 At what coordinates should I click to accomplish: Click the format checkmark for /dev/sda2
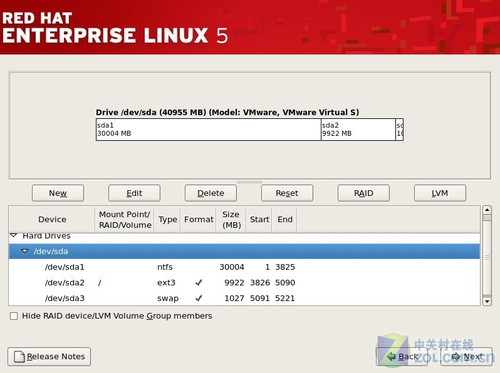click(x=199, y=283)
